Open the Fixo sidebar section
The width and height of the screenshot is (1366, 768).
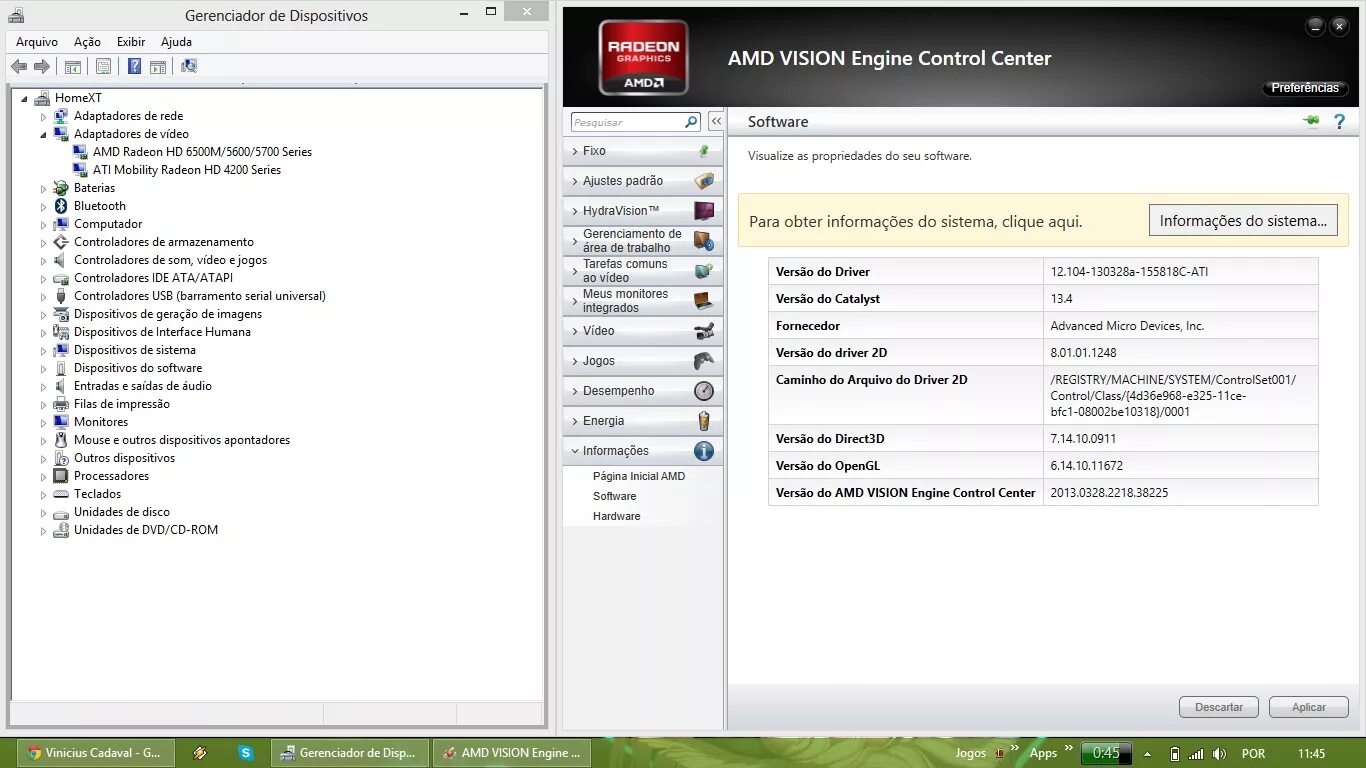coord(643,151)
